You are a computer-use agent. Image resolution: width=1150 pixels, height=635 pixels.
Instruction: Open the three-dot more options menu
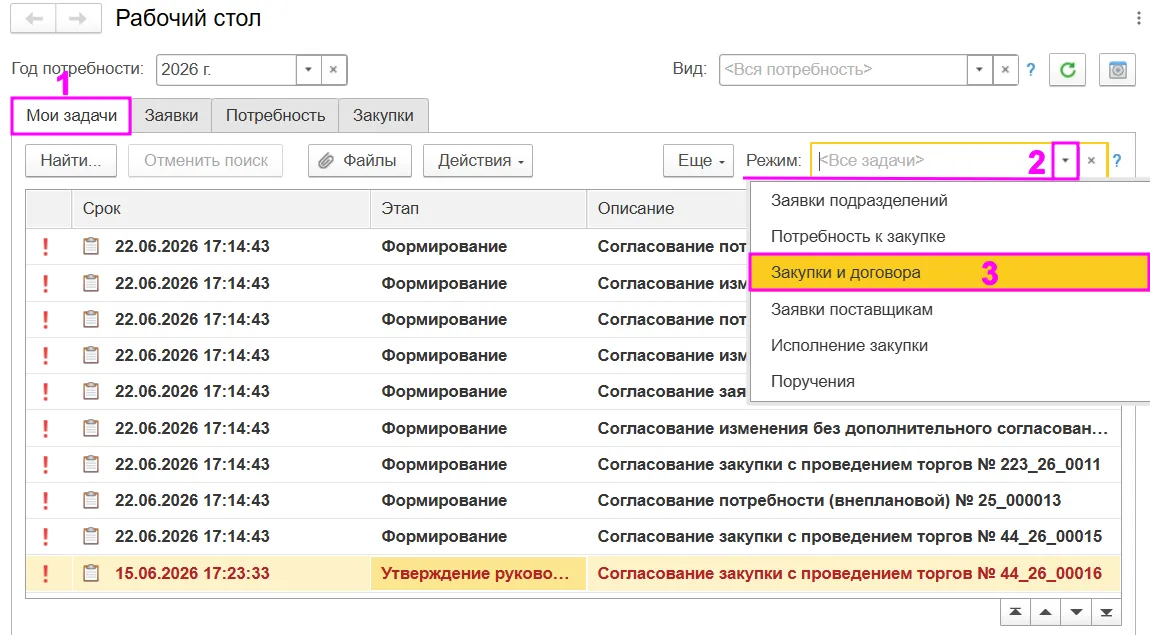click(x=1138, y=19)
